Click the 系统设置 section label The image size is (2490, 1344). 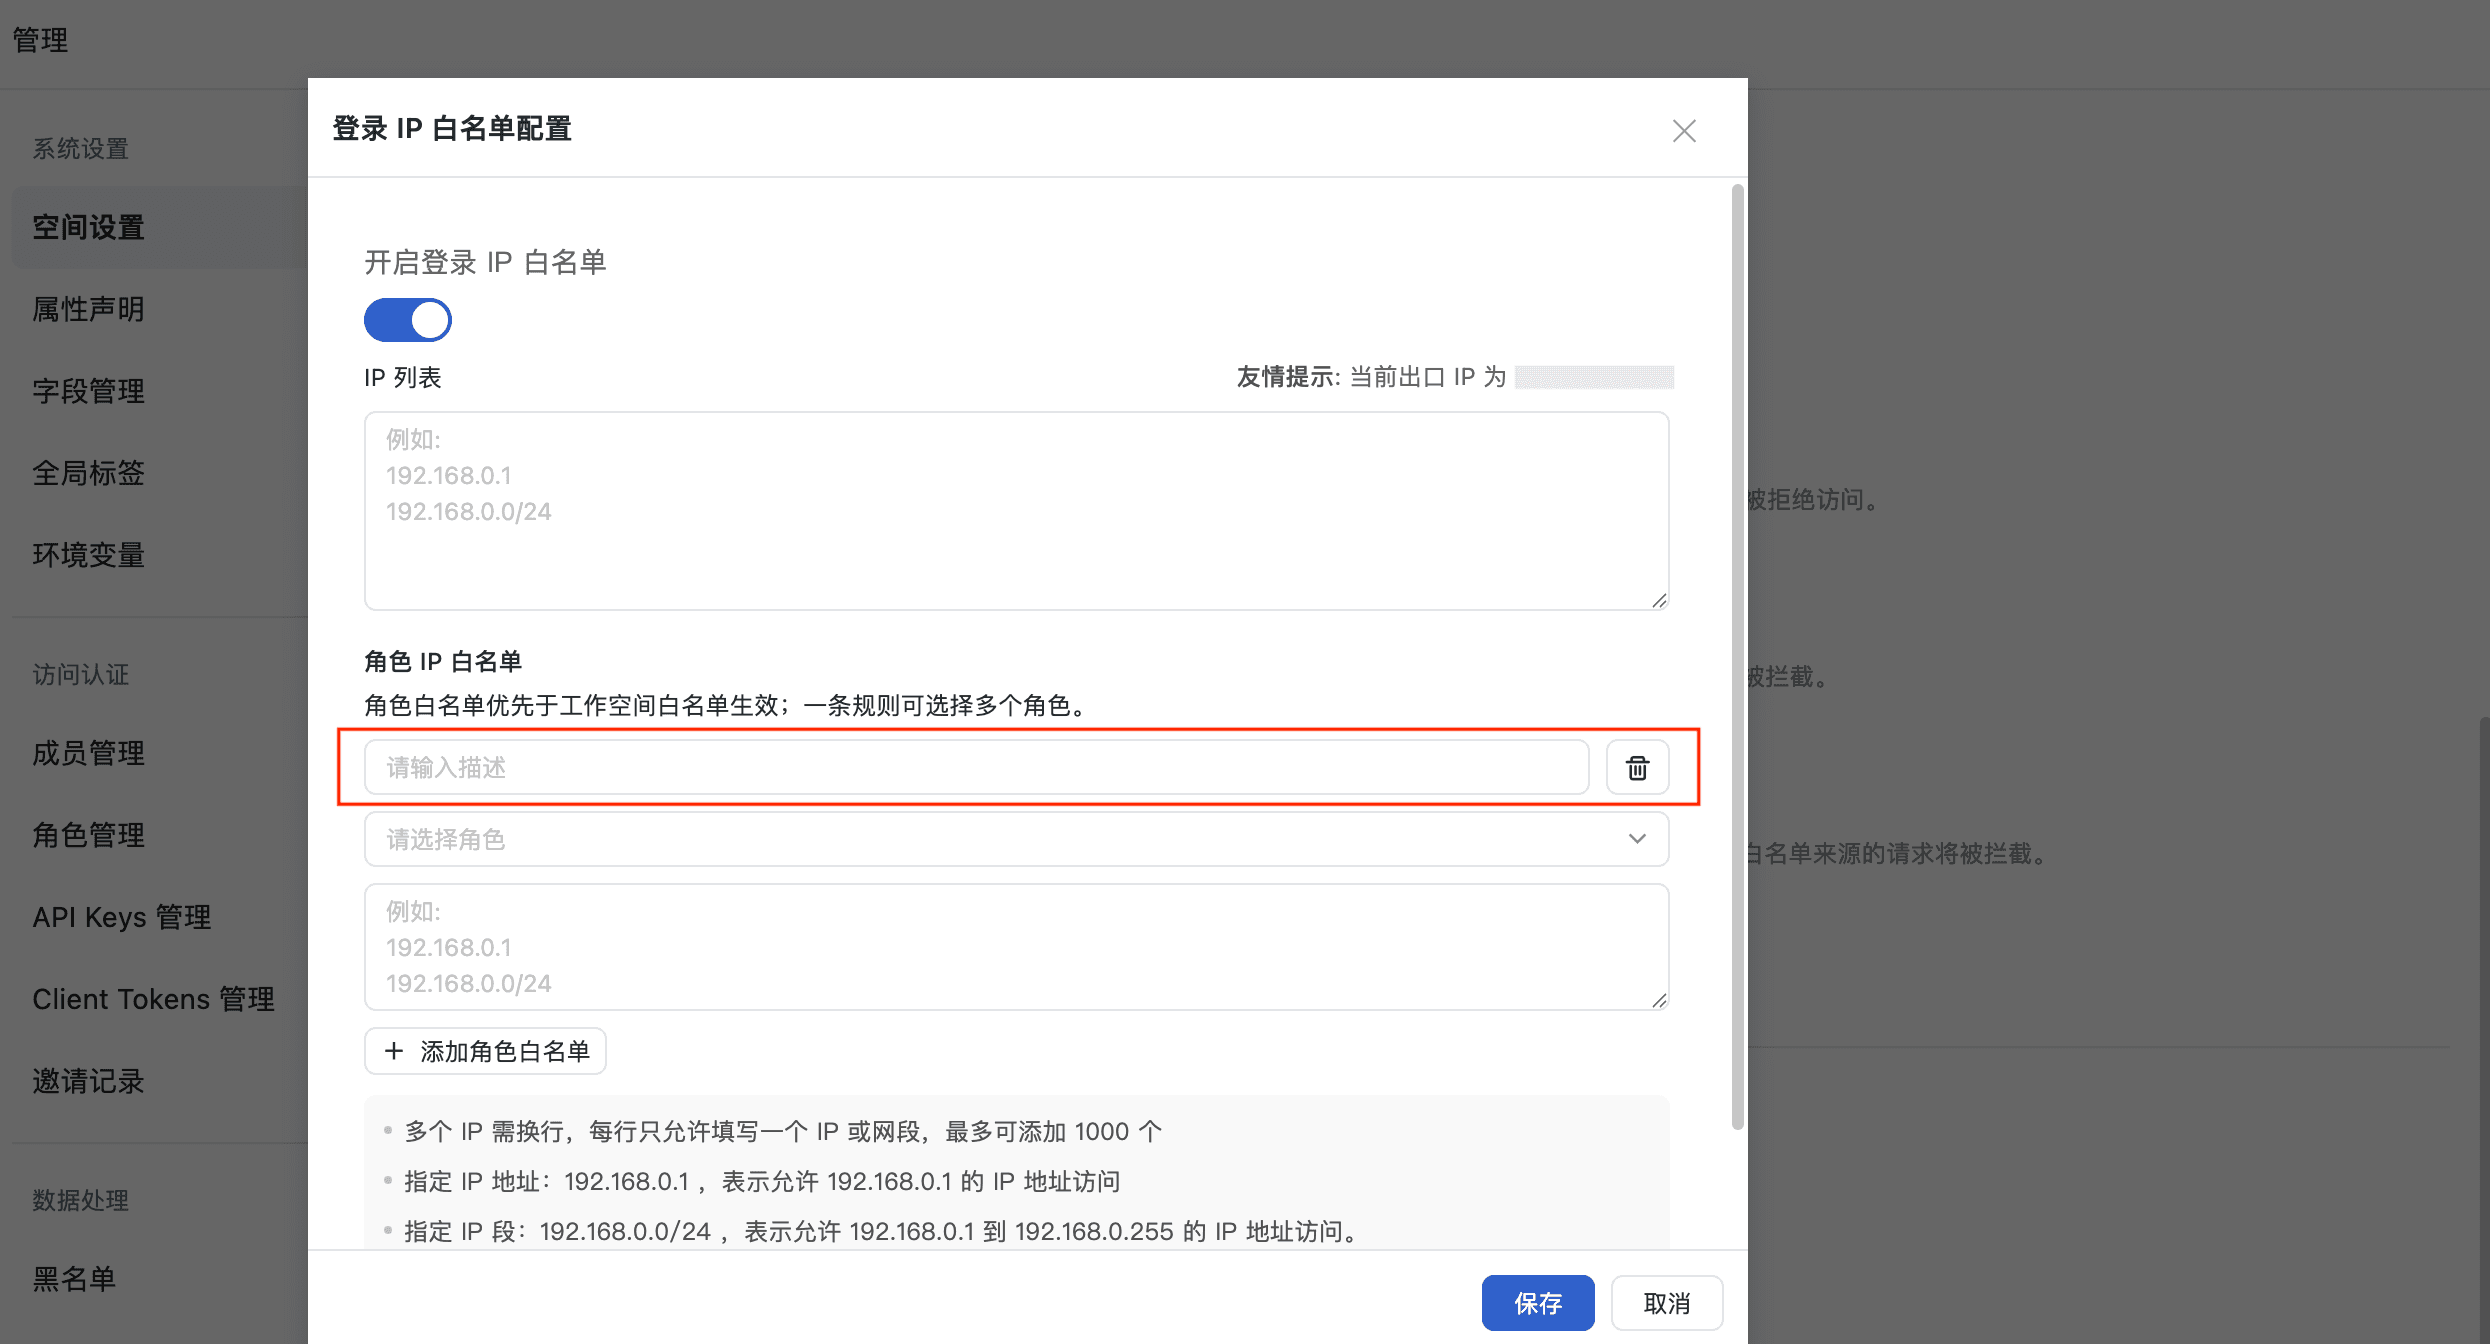coord(81,150)
